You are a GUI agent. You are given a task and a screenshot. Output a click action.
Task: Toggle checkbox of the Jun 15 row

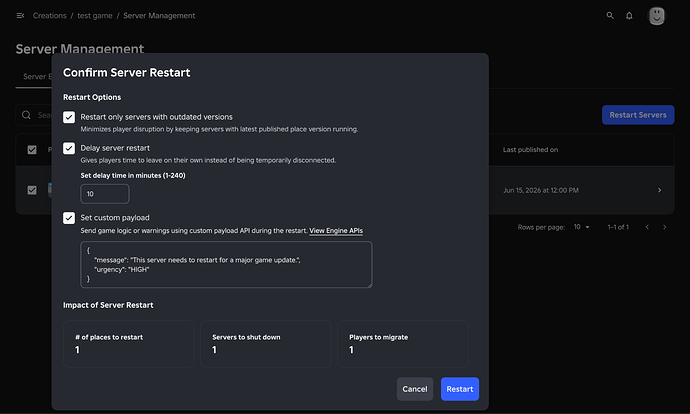32,190
